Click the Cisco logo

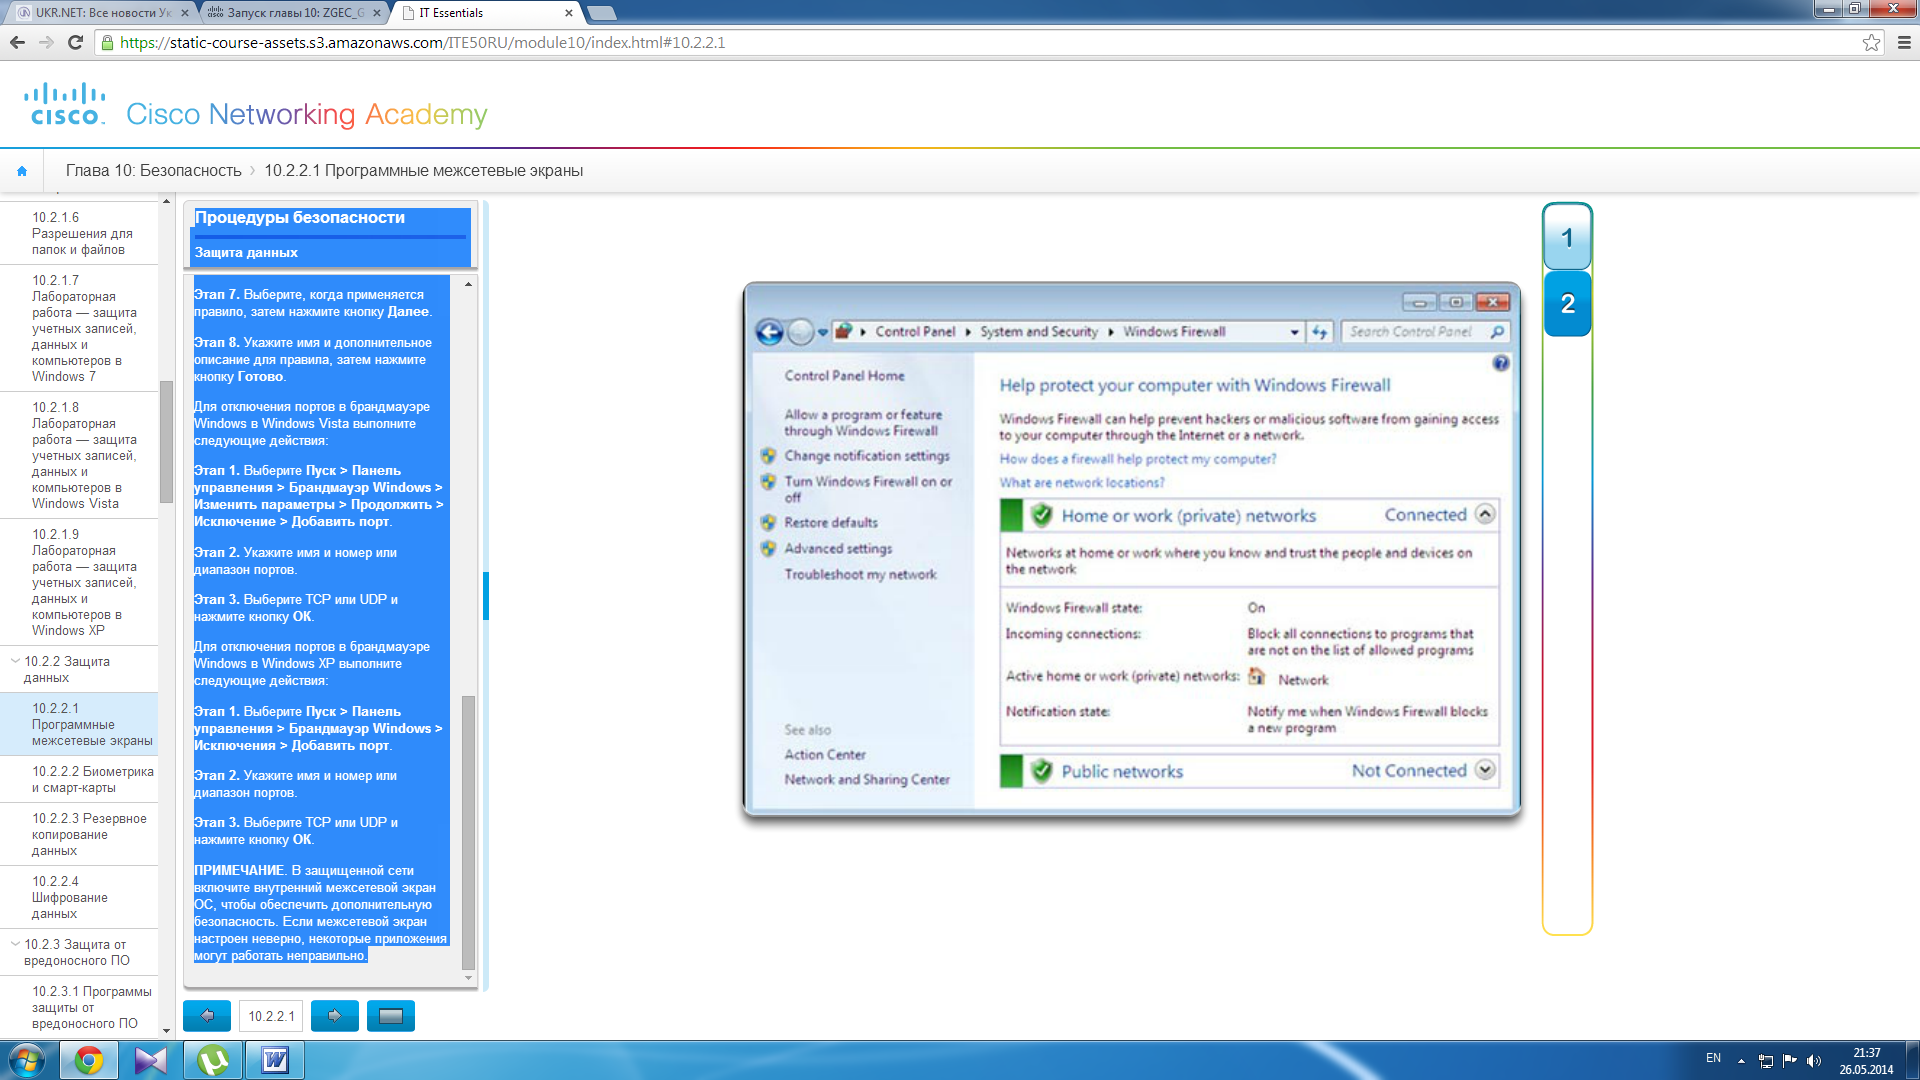(65, 104)
